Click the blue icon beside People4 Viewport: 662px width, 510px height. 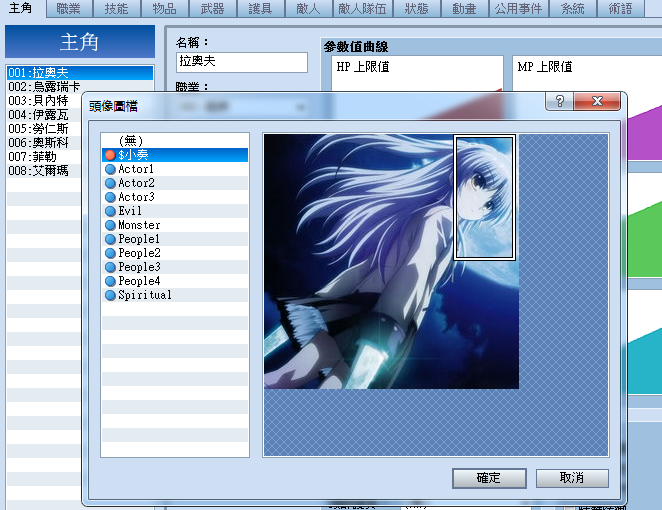point(110,281)
